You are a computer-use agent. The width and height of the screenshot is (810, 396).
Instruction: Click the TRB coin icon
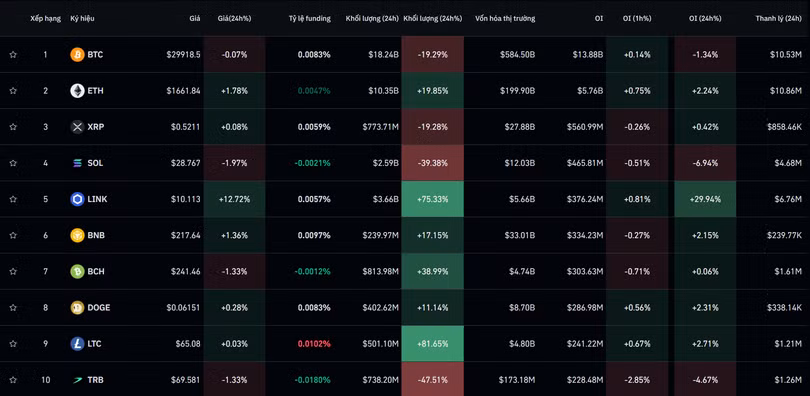pos(77,380)
